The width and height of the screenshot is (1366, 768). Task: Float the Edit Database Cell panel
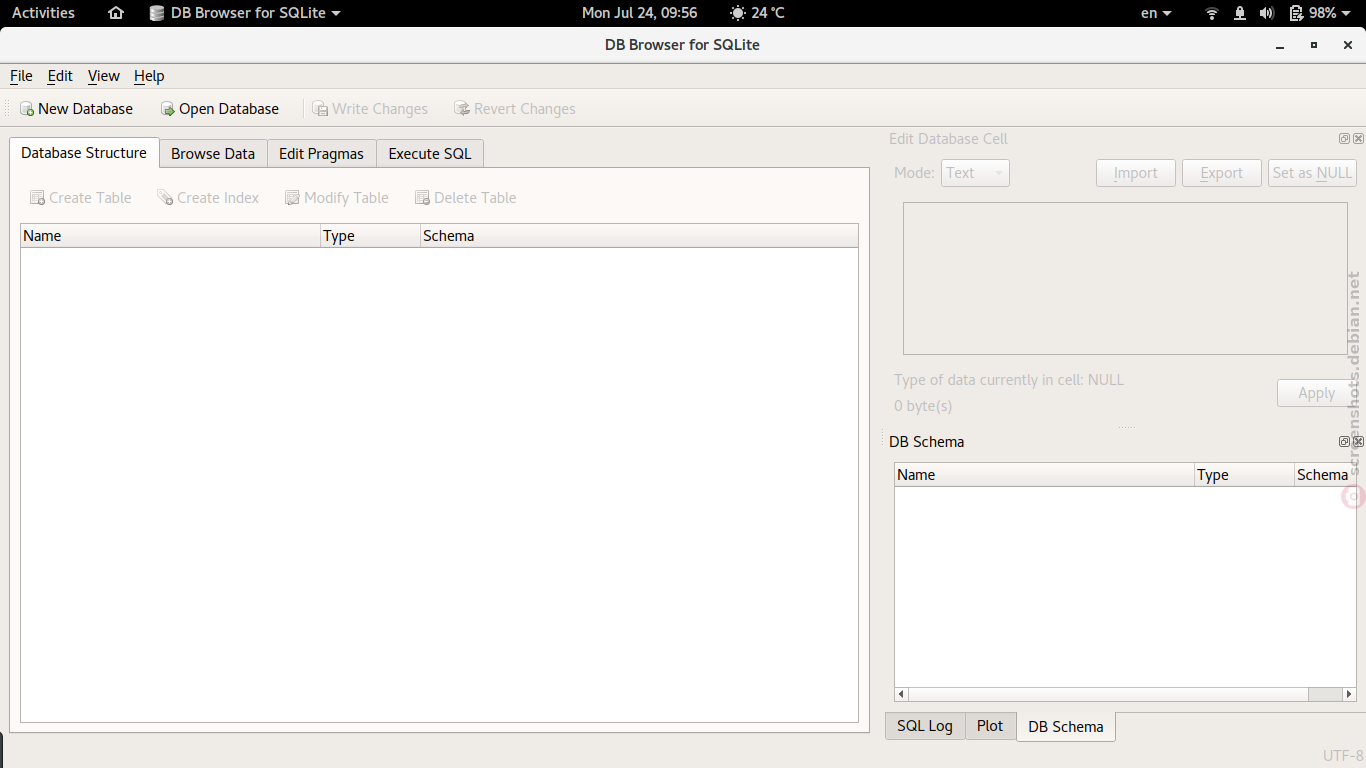[1344, 139]
